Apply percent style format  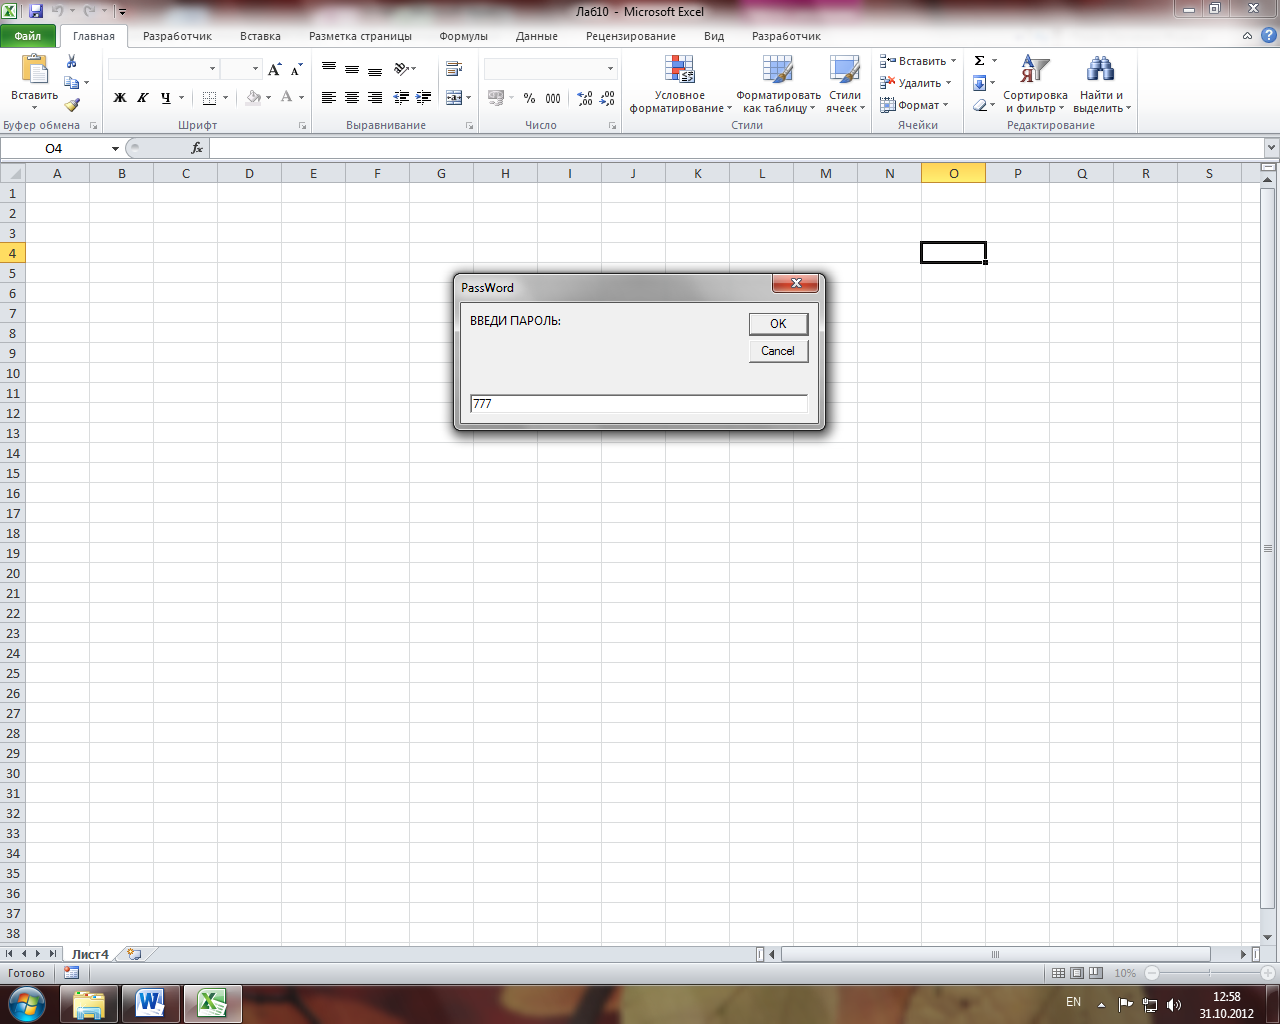(529, 98)
